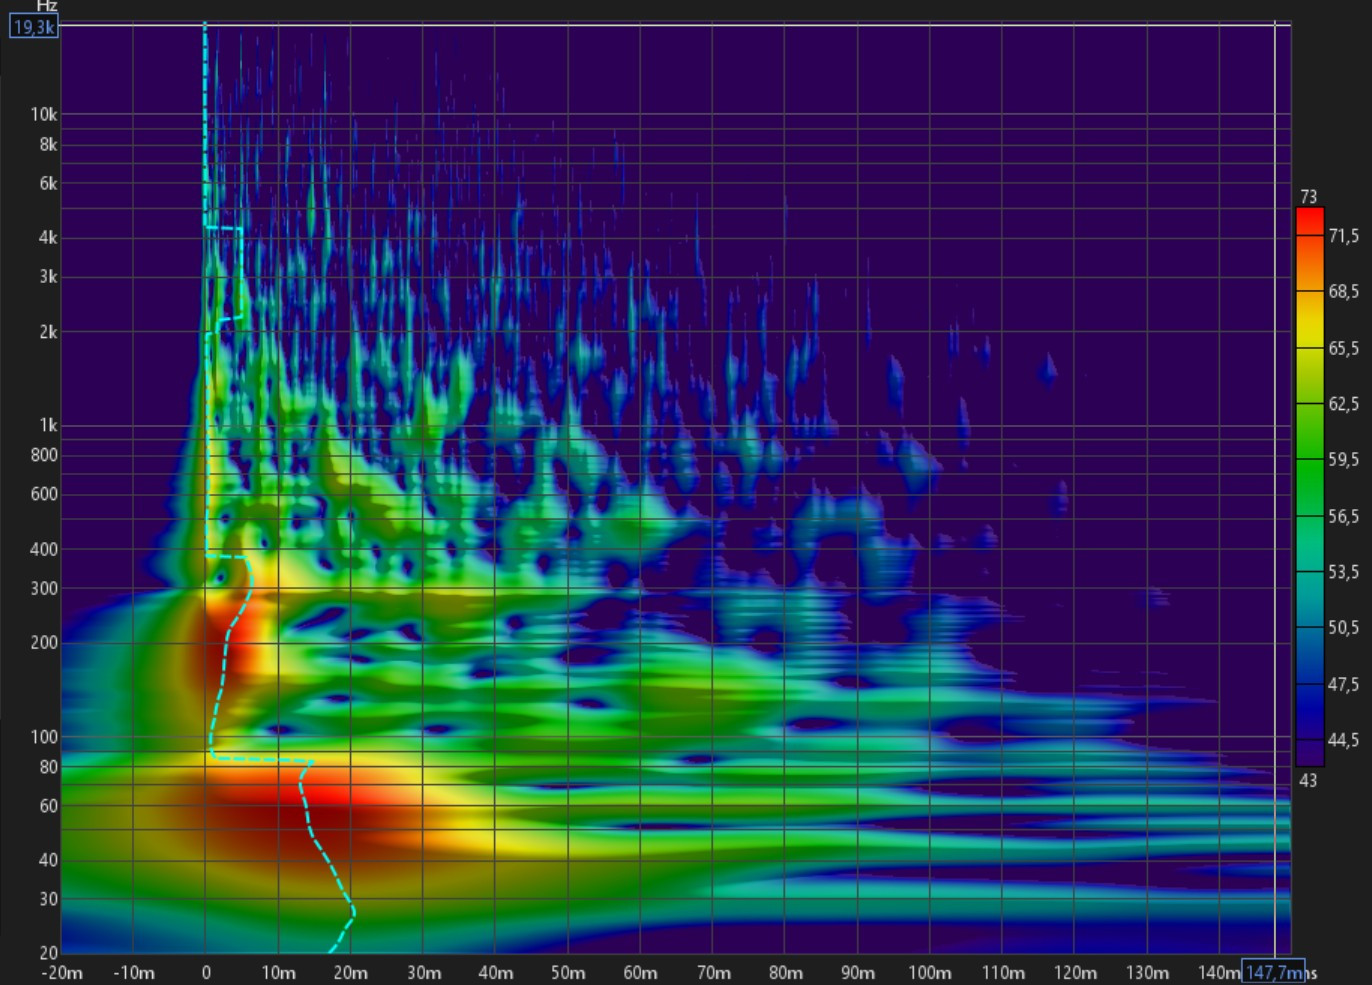1372x985 pixels.
Task: Click the 20 label at frequency axis bottom
Action: point(48,953)
